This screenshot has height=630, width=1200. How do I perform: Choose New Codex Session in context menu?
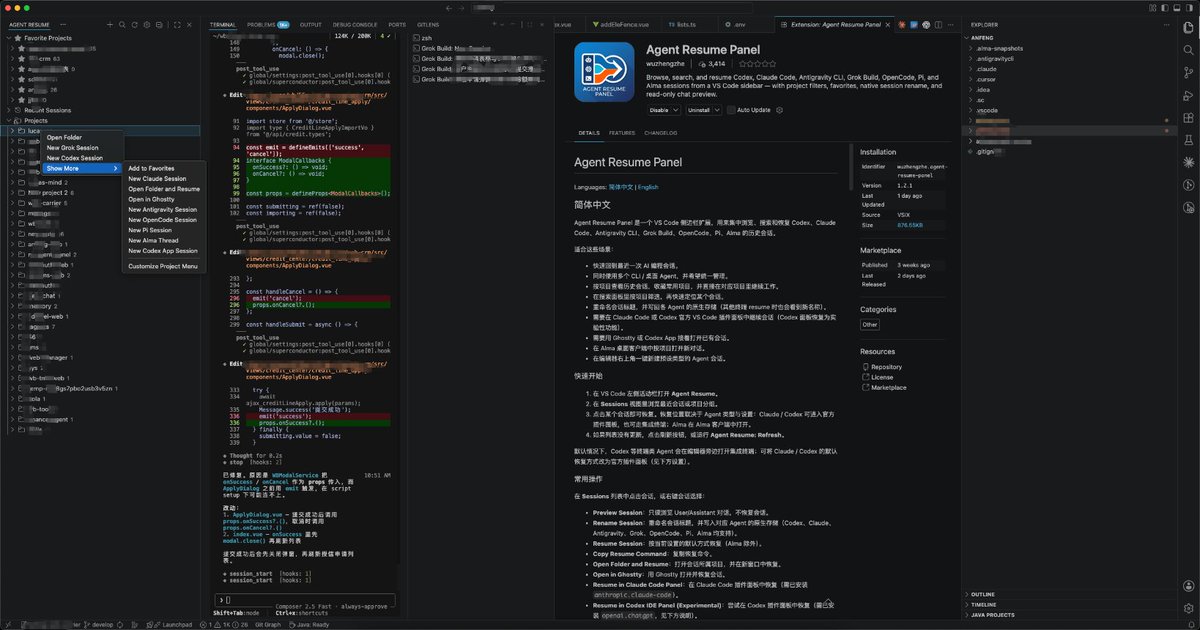pos(82,158)
